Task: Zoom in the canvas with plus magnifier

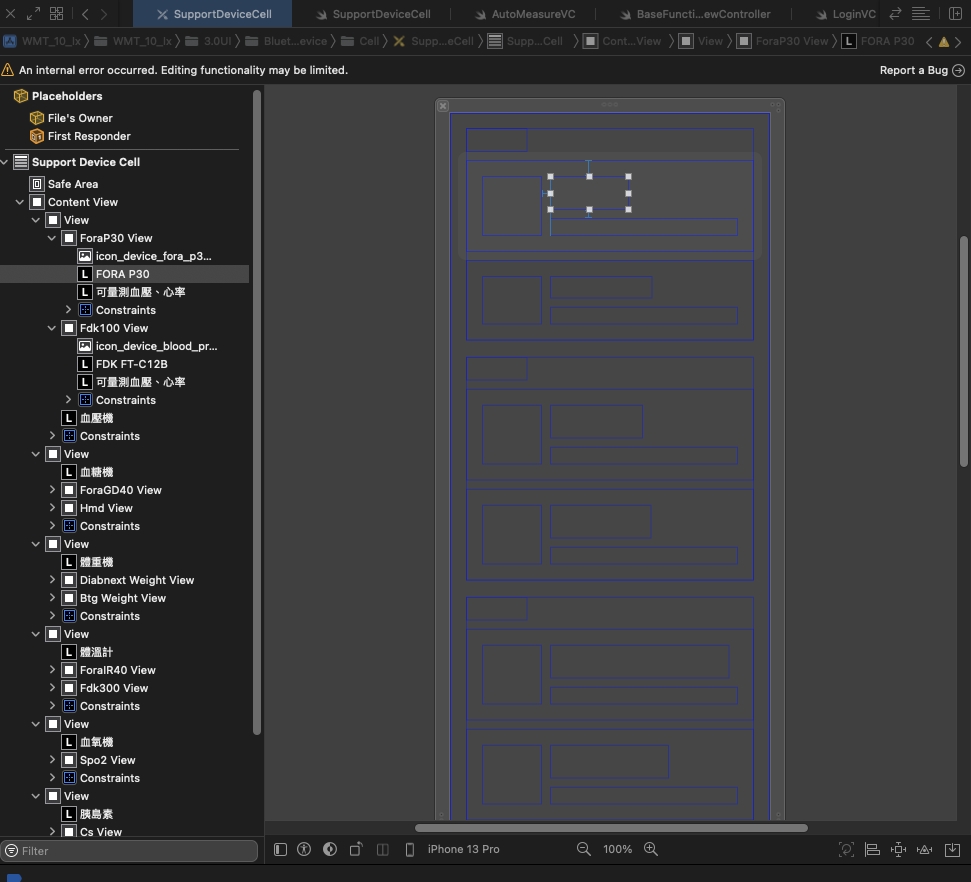Action: click(651, 849)
